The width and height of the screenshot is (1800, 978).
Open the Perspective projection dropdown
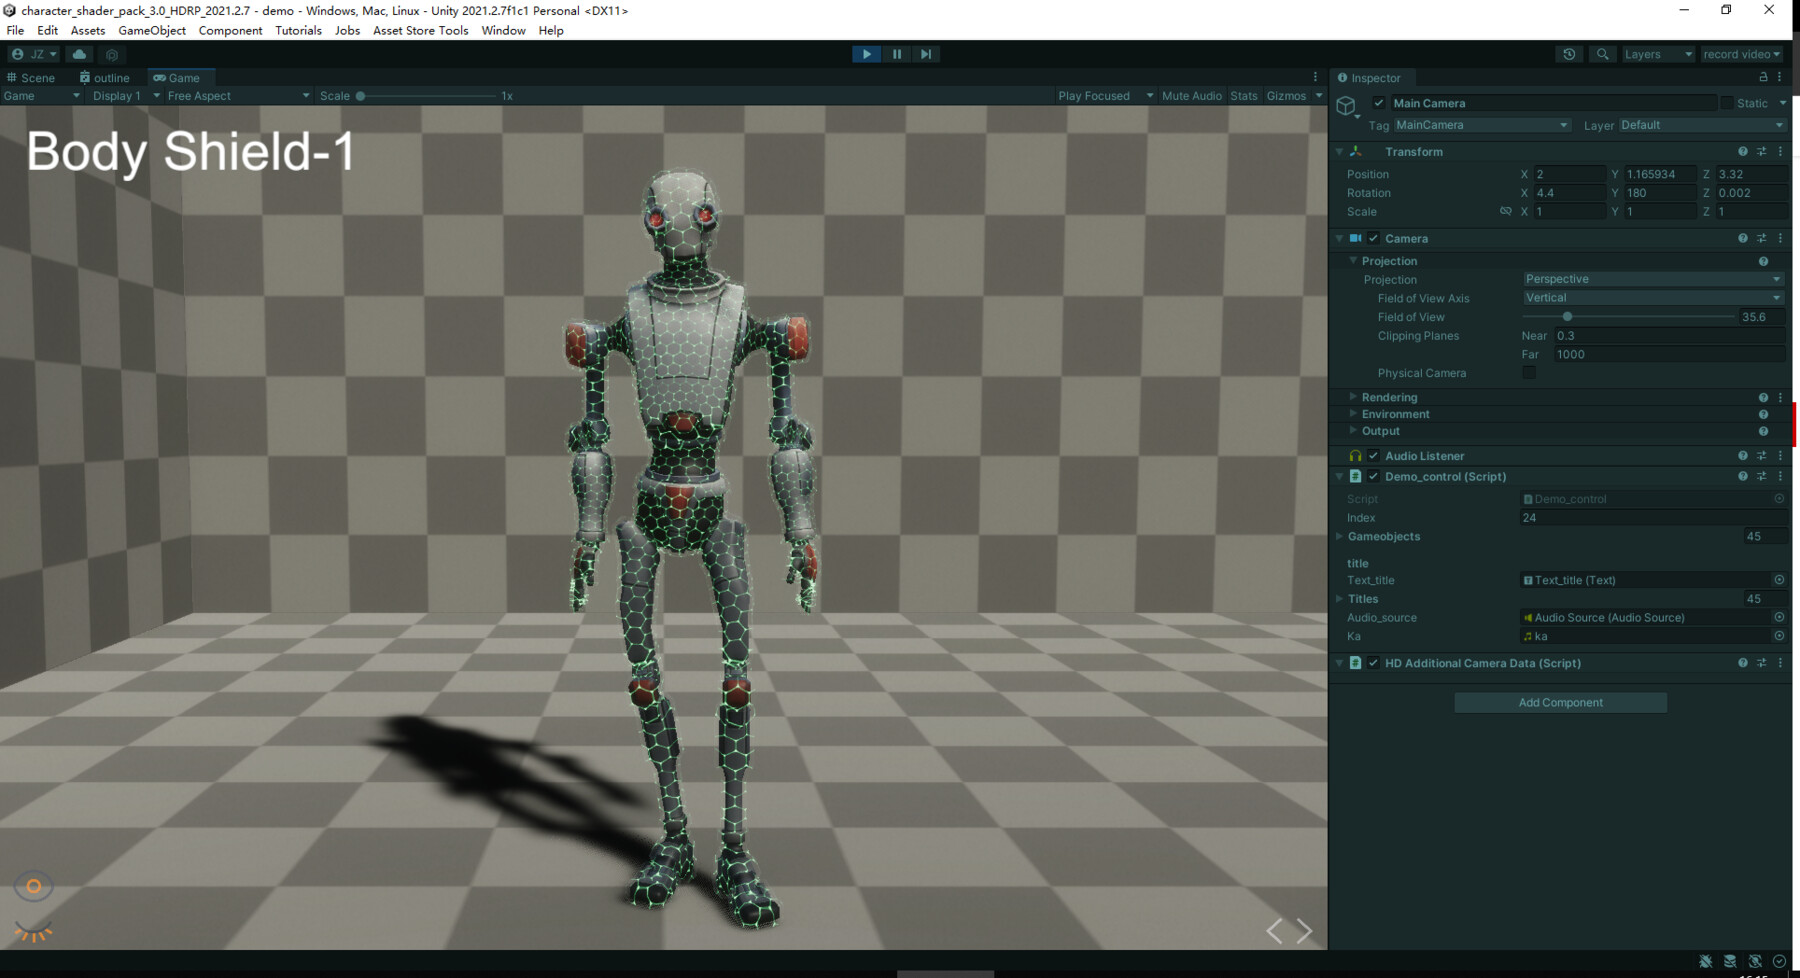1652,279
